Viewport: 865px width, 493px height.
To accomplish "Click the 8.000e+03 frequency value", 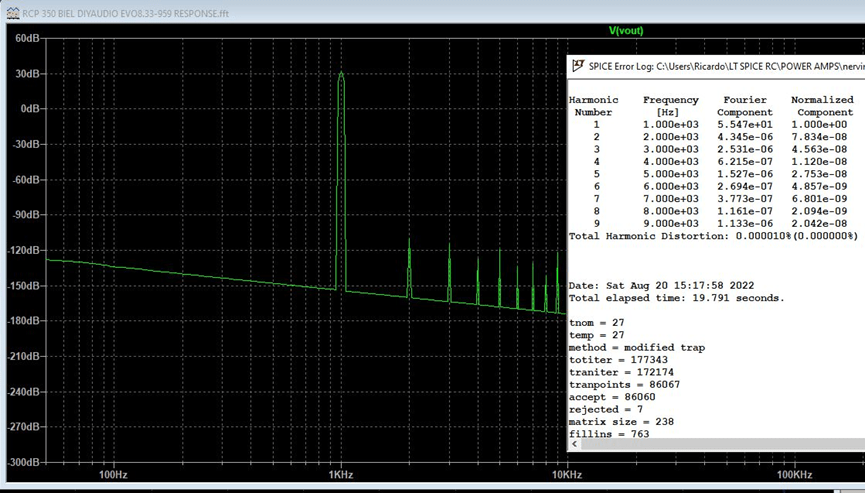I will (x=671, y=211).
